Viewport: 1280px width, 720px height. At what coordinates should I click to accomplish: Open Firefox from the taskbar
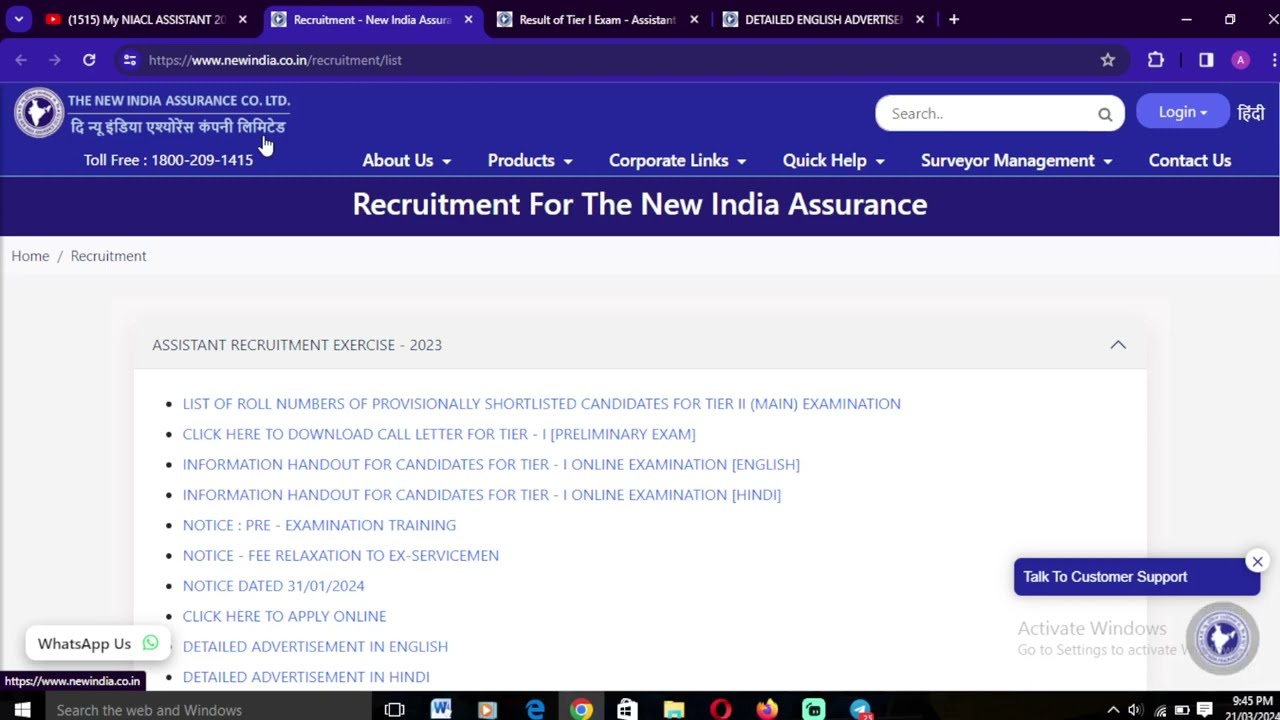[x=767, y=710]
